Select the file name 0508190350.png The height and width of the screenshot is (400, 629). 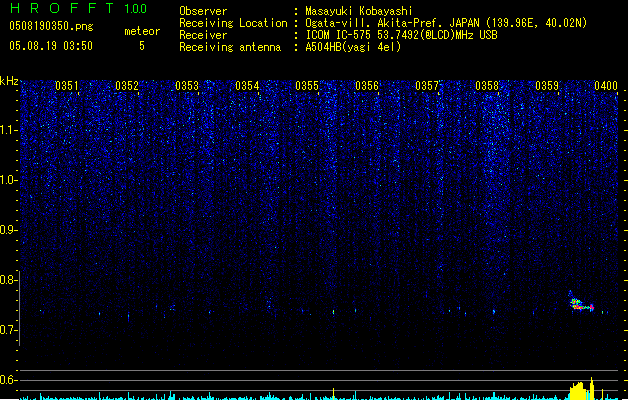click(51, 27)
